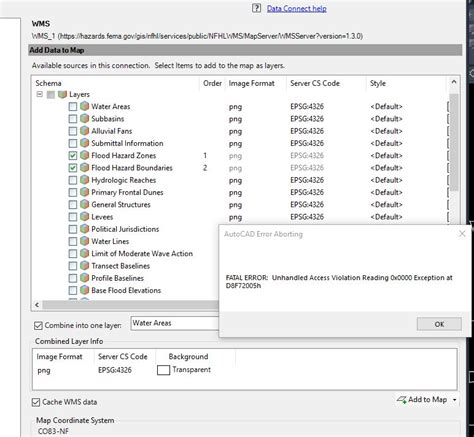Click the Server CS Code column header
The image size is (474, 437).
pyautogui.click(x=315, y=83)
